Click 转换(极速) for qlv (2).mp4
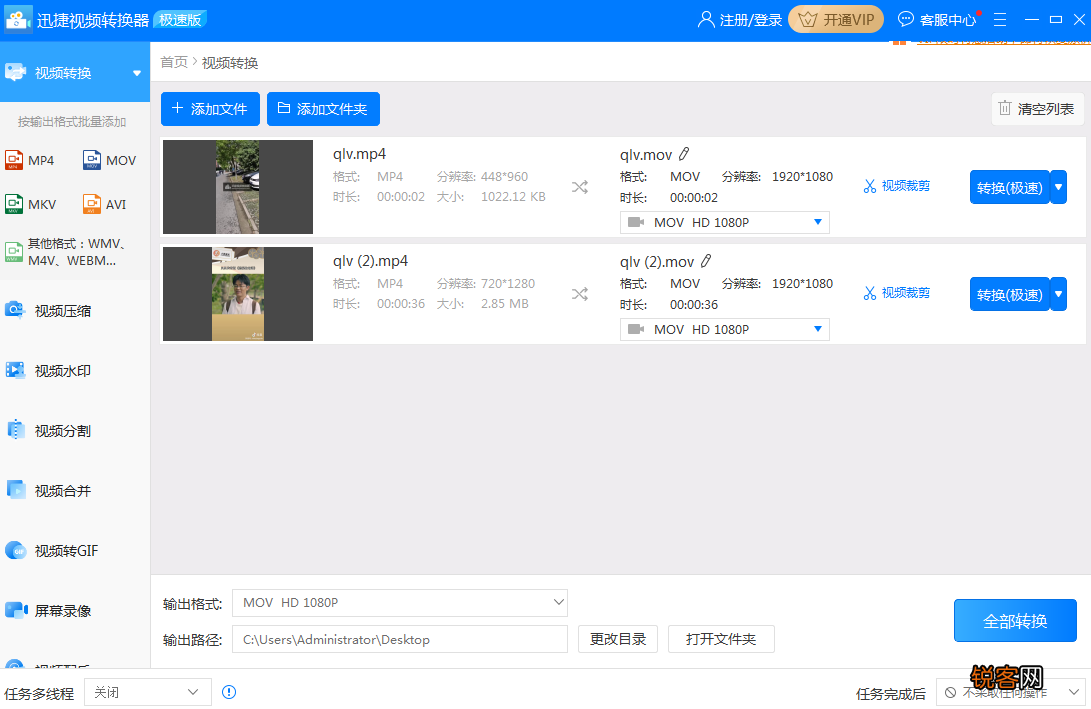 [1009, 294]
